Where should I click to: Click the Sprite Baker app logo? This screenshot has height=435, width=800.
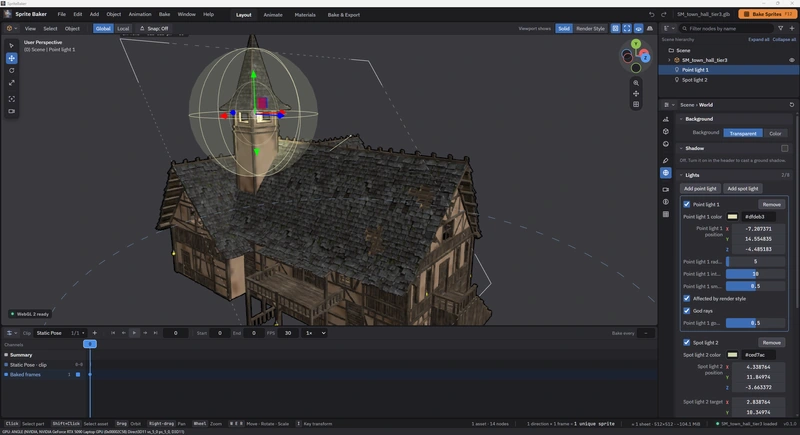pyautogui.click(x=8, y=14)
